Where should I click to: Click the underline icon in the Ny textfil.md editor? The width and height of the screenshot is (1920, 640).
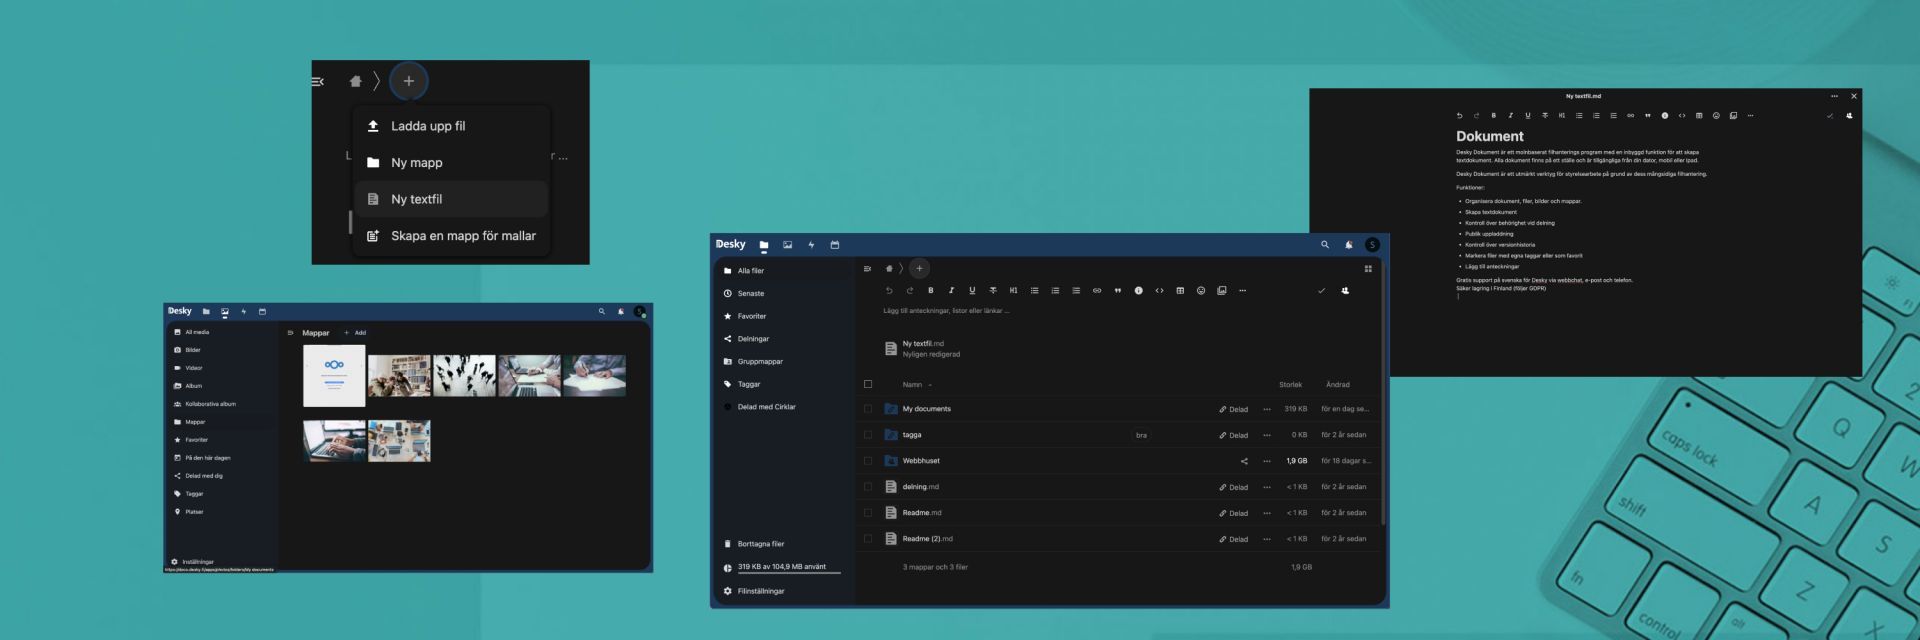click(x=1528, y=116)
